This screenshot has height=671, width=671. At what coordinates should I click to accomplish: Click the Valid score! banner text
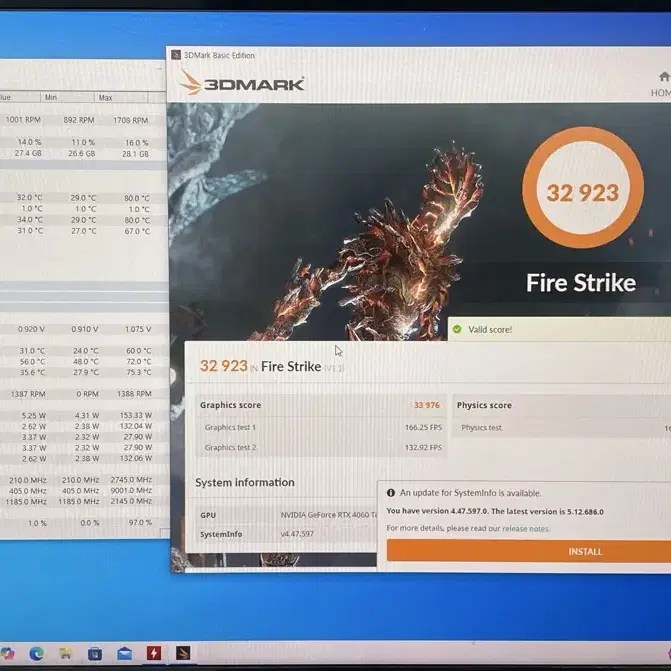[x=490, y=330]
